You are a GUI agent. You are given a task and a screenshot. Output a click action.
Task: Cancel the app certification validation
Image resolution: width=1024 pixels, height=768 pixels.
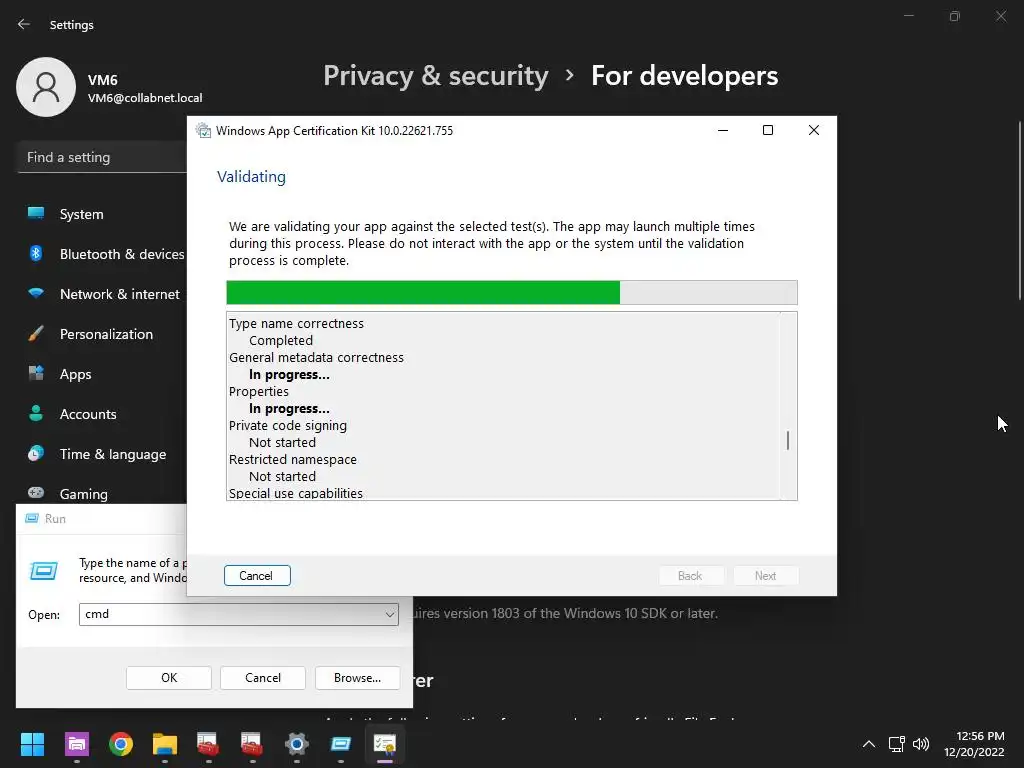(257, 575)
